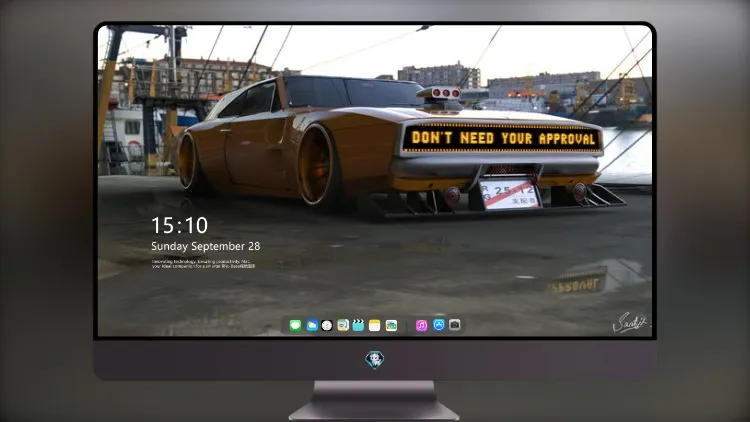Open the Weather app in dock

(x=311, y=325)
